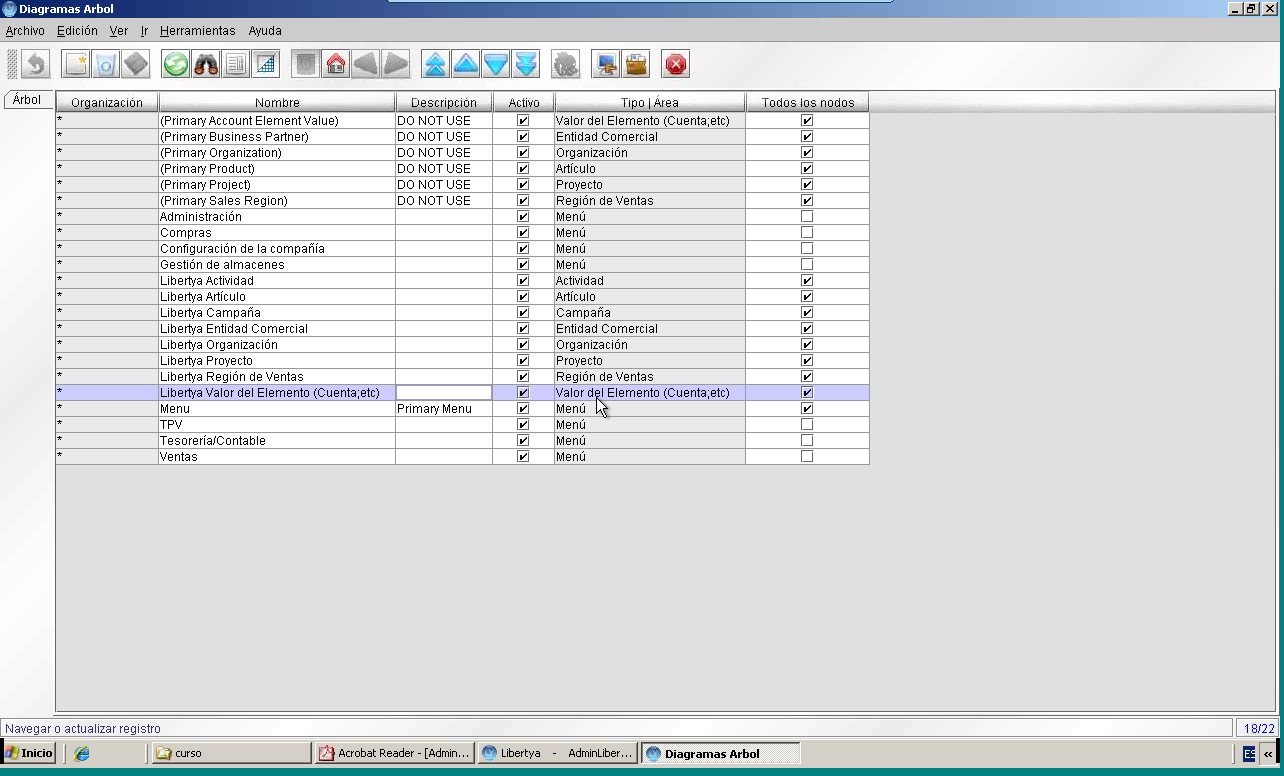The height and width of the screenshot is (776, 1284).
Task: Click the brown briefcase toolbar icon
Action: (x=636, y=65)
